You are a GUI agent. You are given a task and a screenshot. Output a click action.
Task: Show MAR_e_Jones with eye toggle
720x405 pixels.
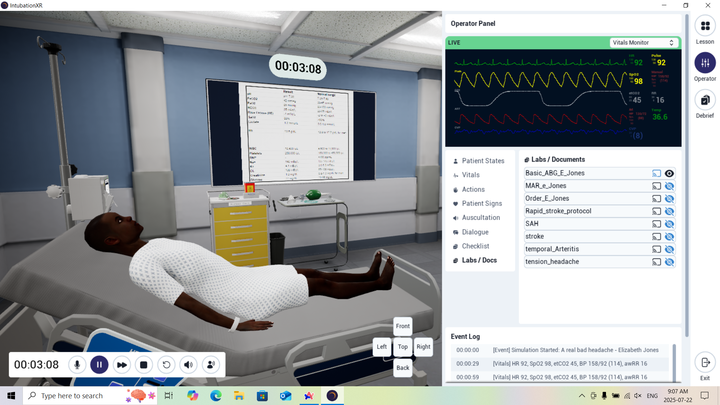(669, 186)
